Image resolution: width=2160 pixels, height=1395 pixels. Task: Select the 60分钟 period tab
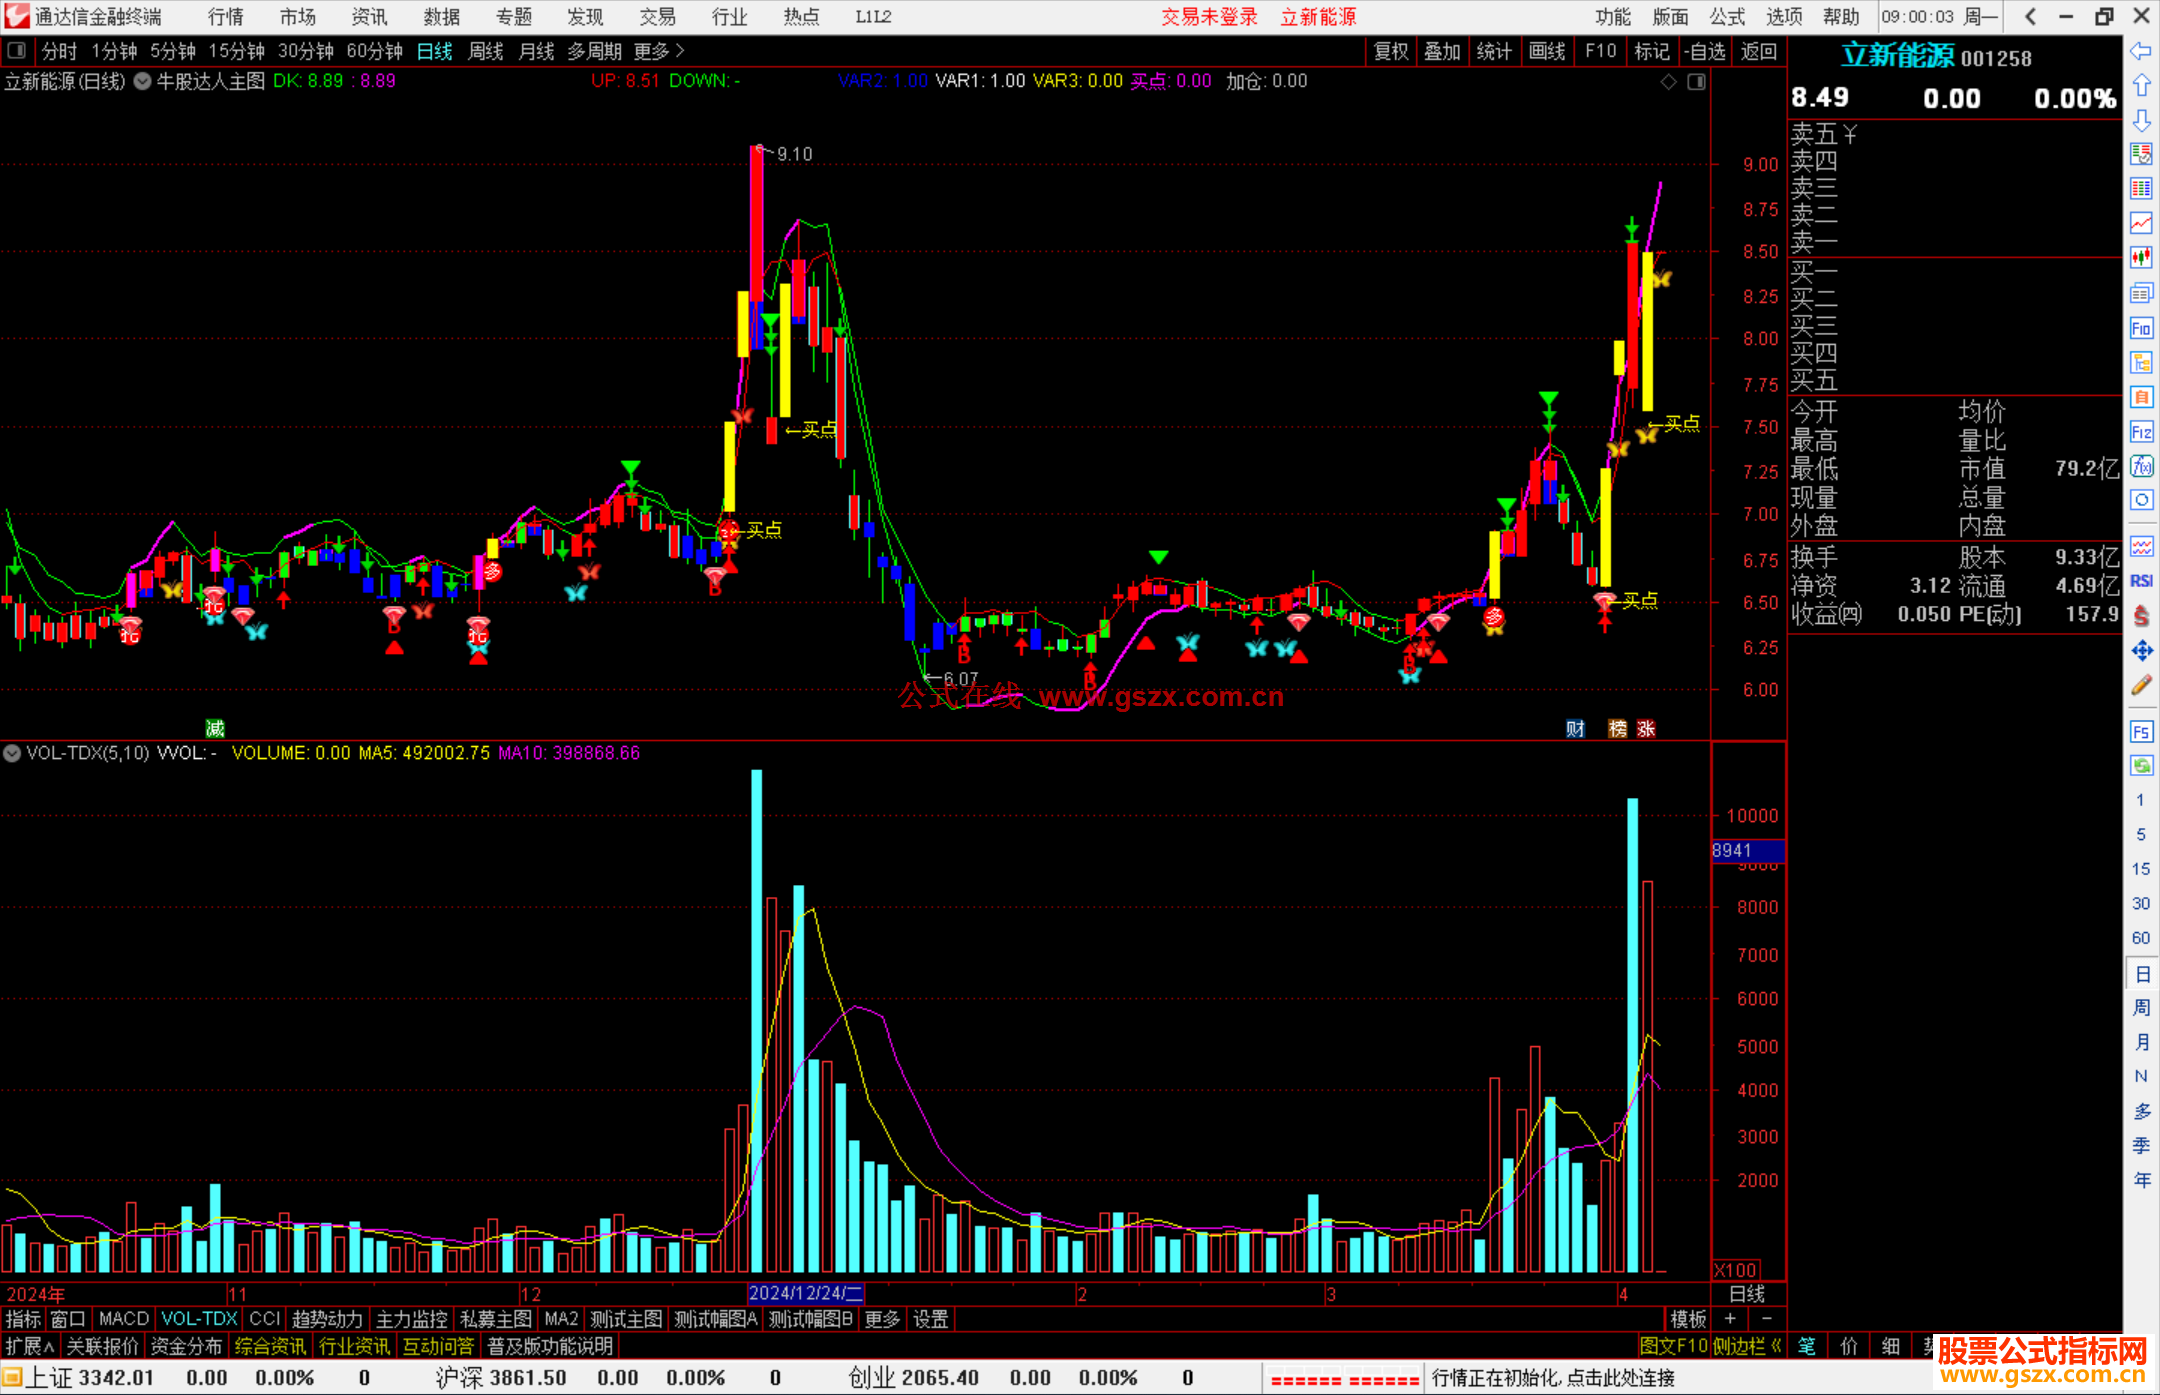tap(374, 51)
